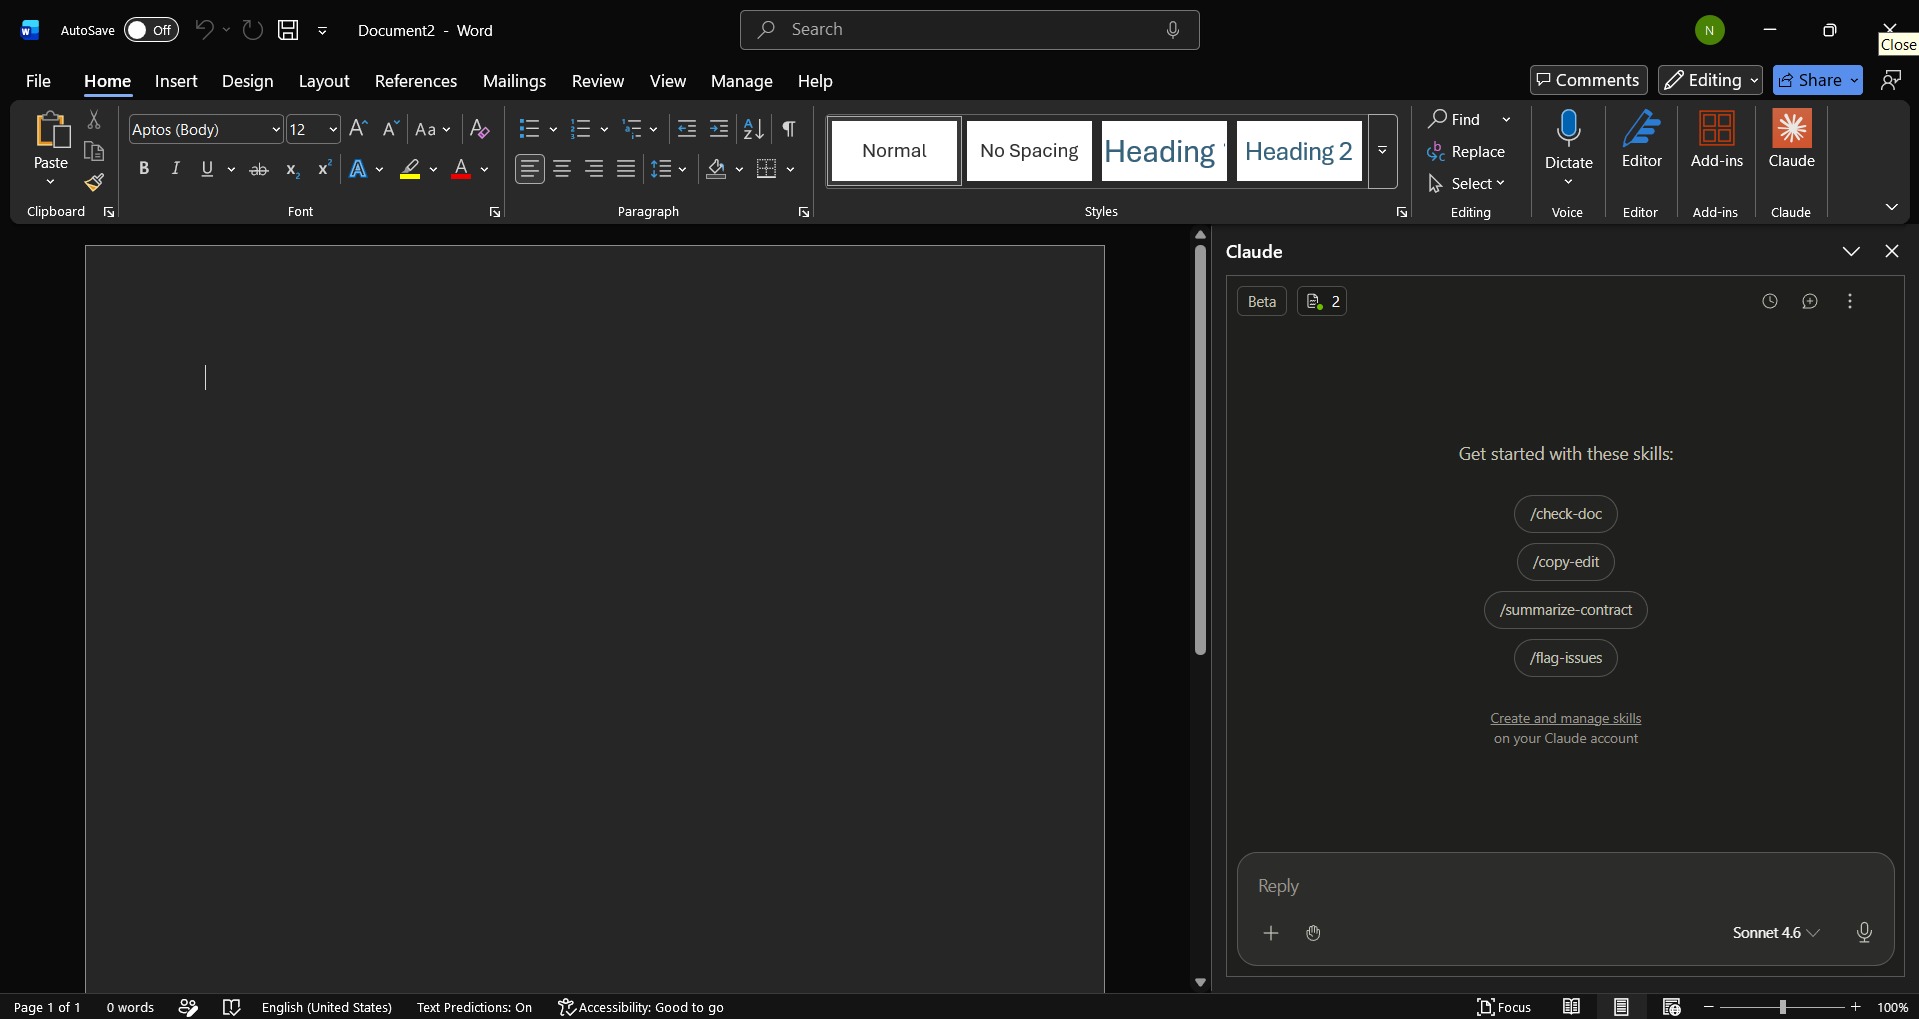
Task: Open Find in the Editing group
Action: [1456, 119]
